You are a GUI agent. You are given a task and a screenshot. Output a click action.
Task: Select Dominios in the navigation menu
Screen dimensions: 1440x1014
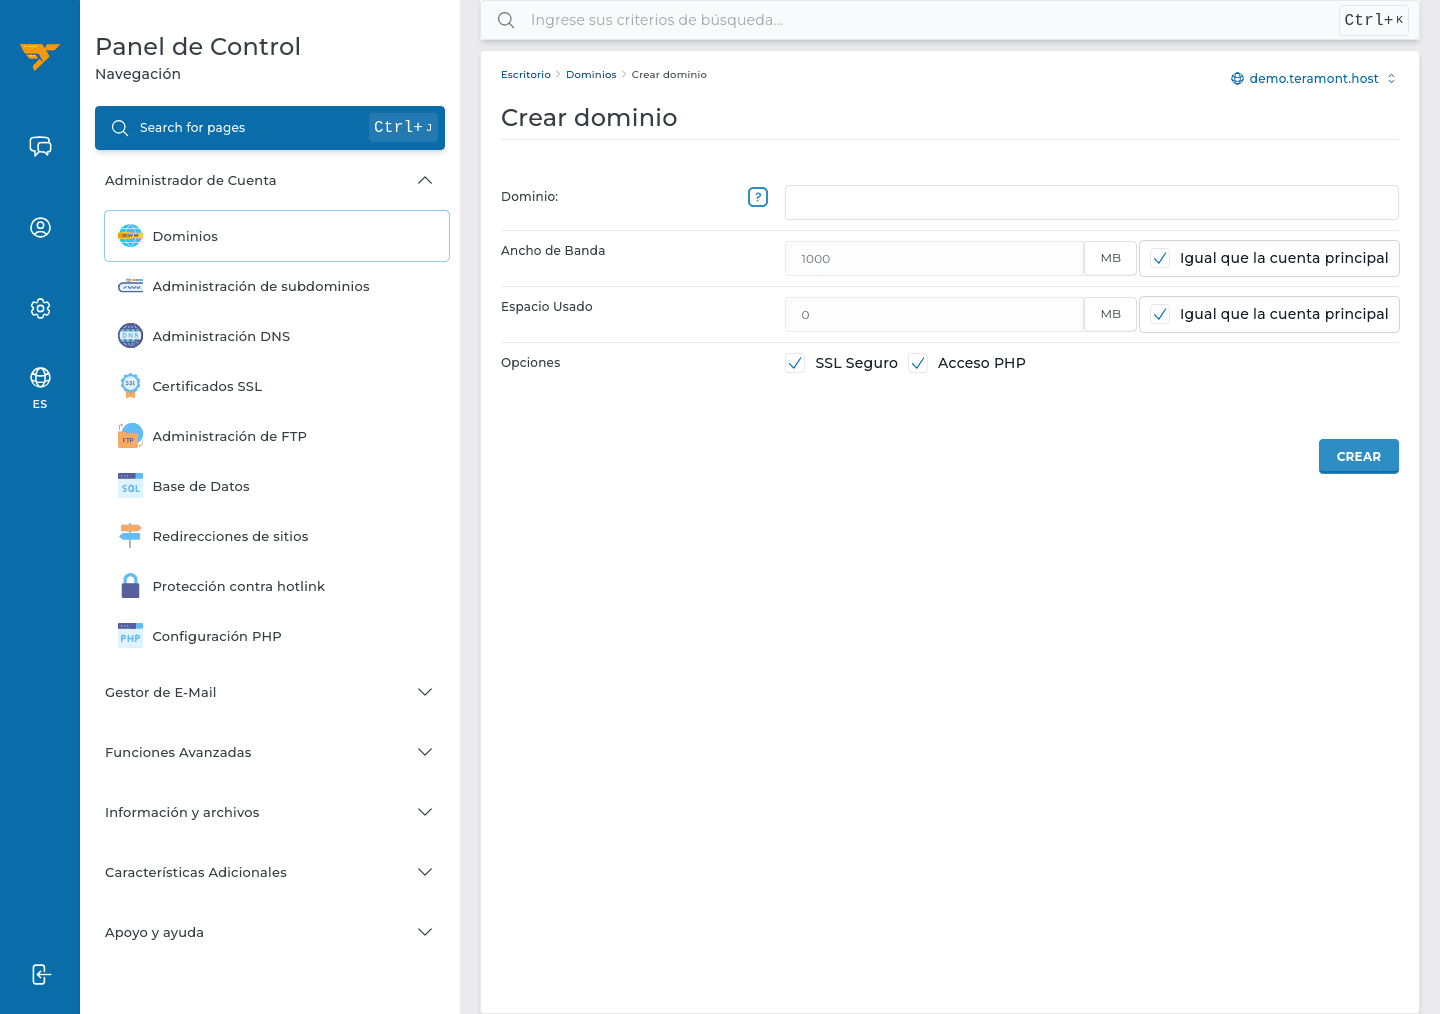(x=277, y=236)
